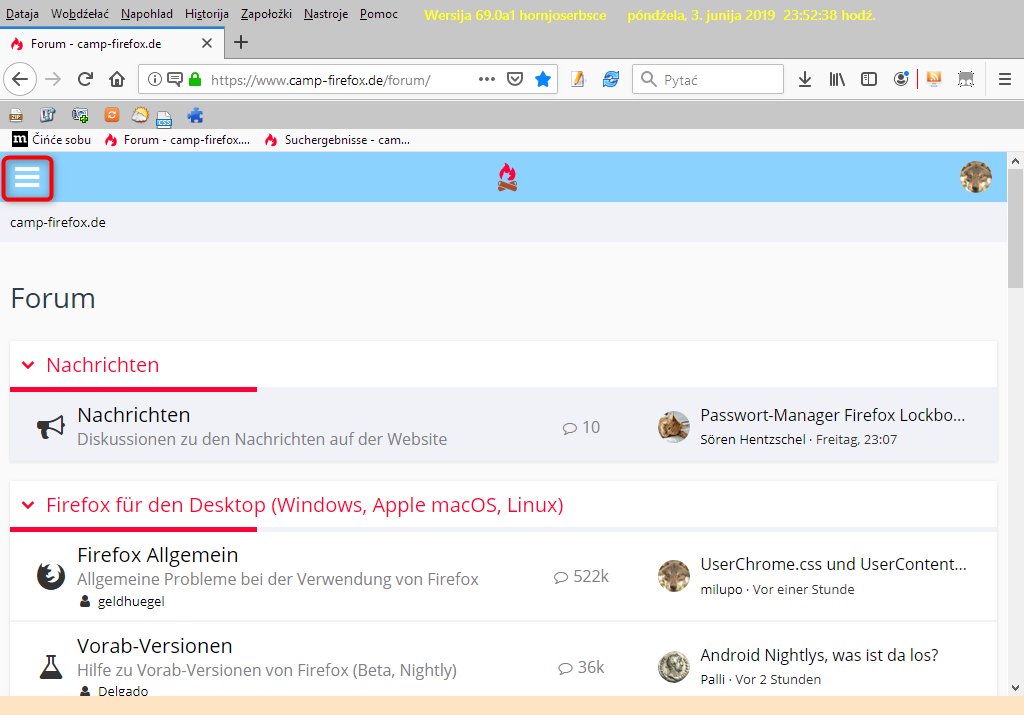
Task: Click the ZIP archive icon in the toolbar
Action: [16, 116]
